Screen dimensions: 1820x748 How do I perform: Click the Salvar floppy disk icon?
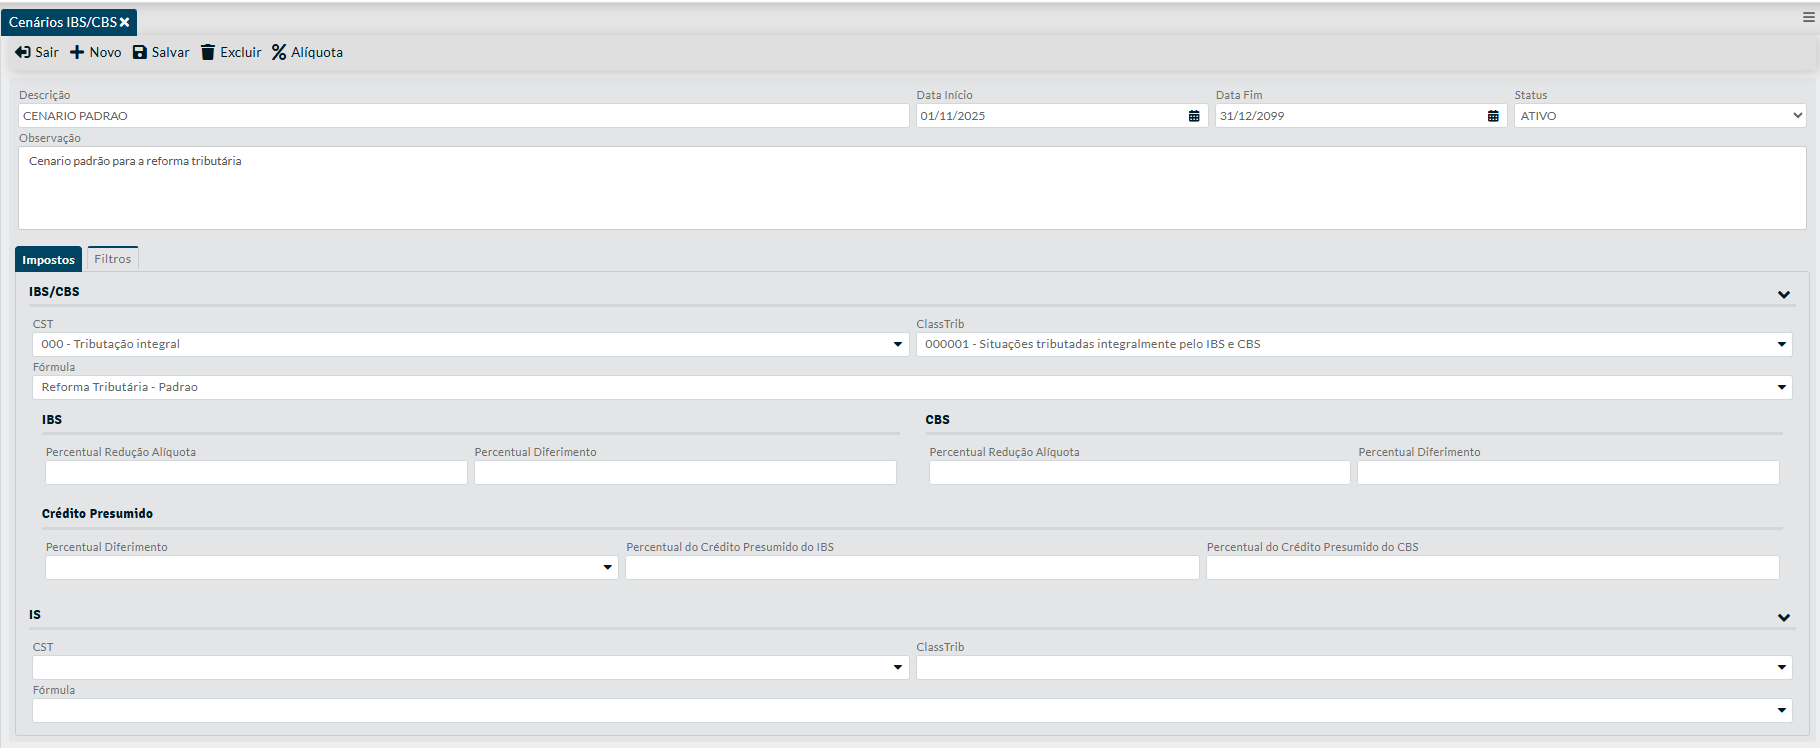tap(140, 52)
